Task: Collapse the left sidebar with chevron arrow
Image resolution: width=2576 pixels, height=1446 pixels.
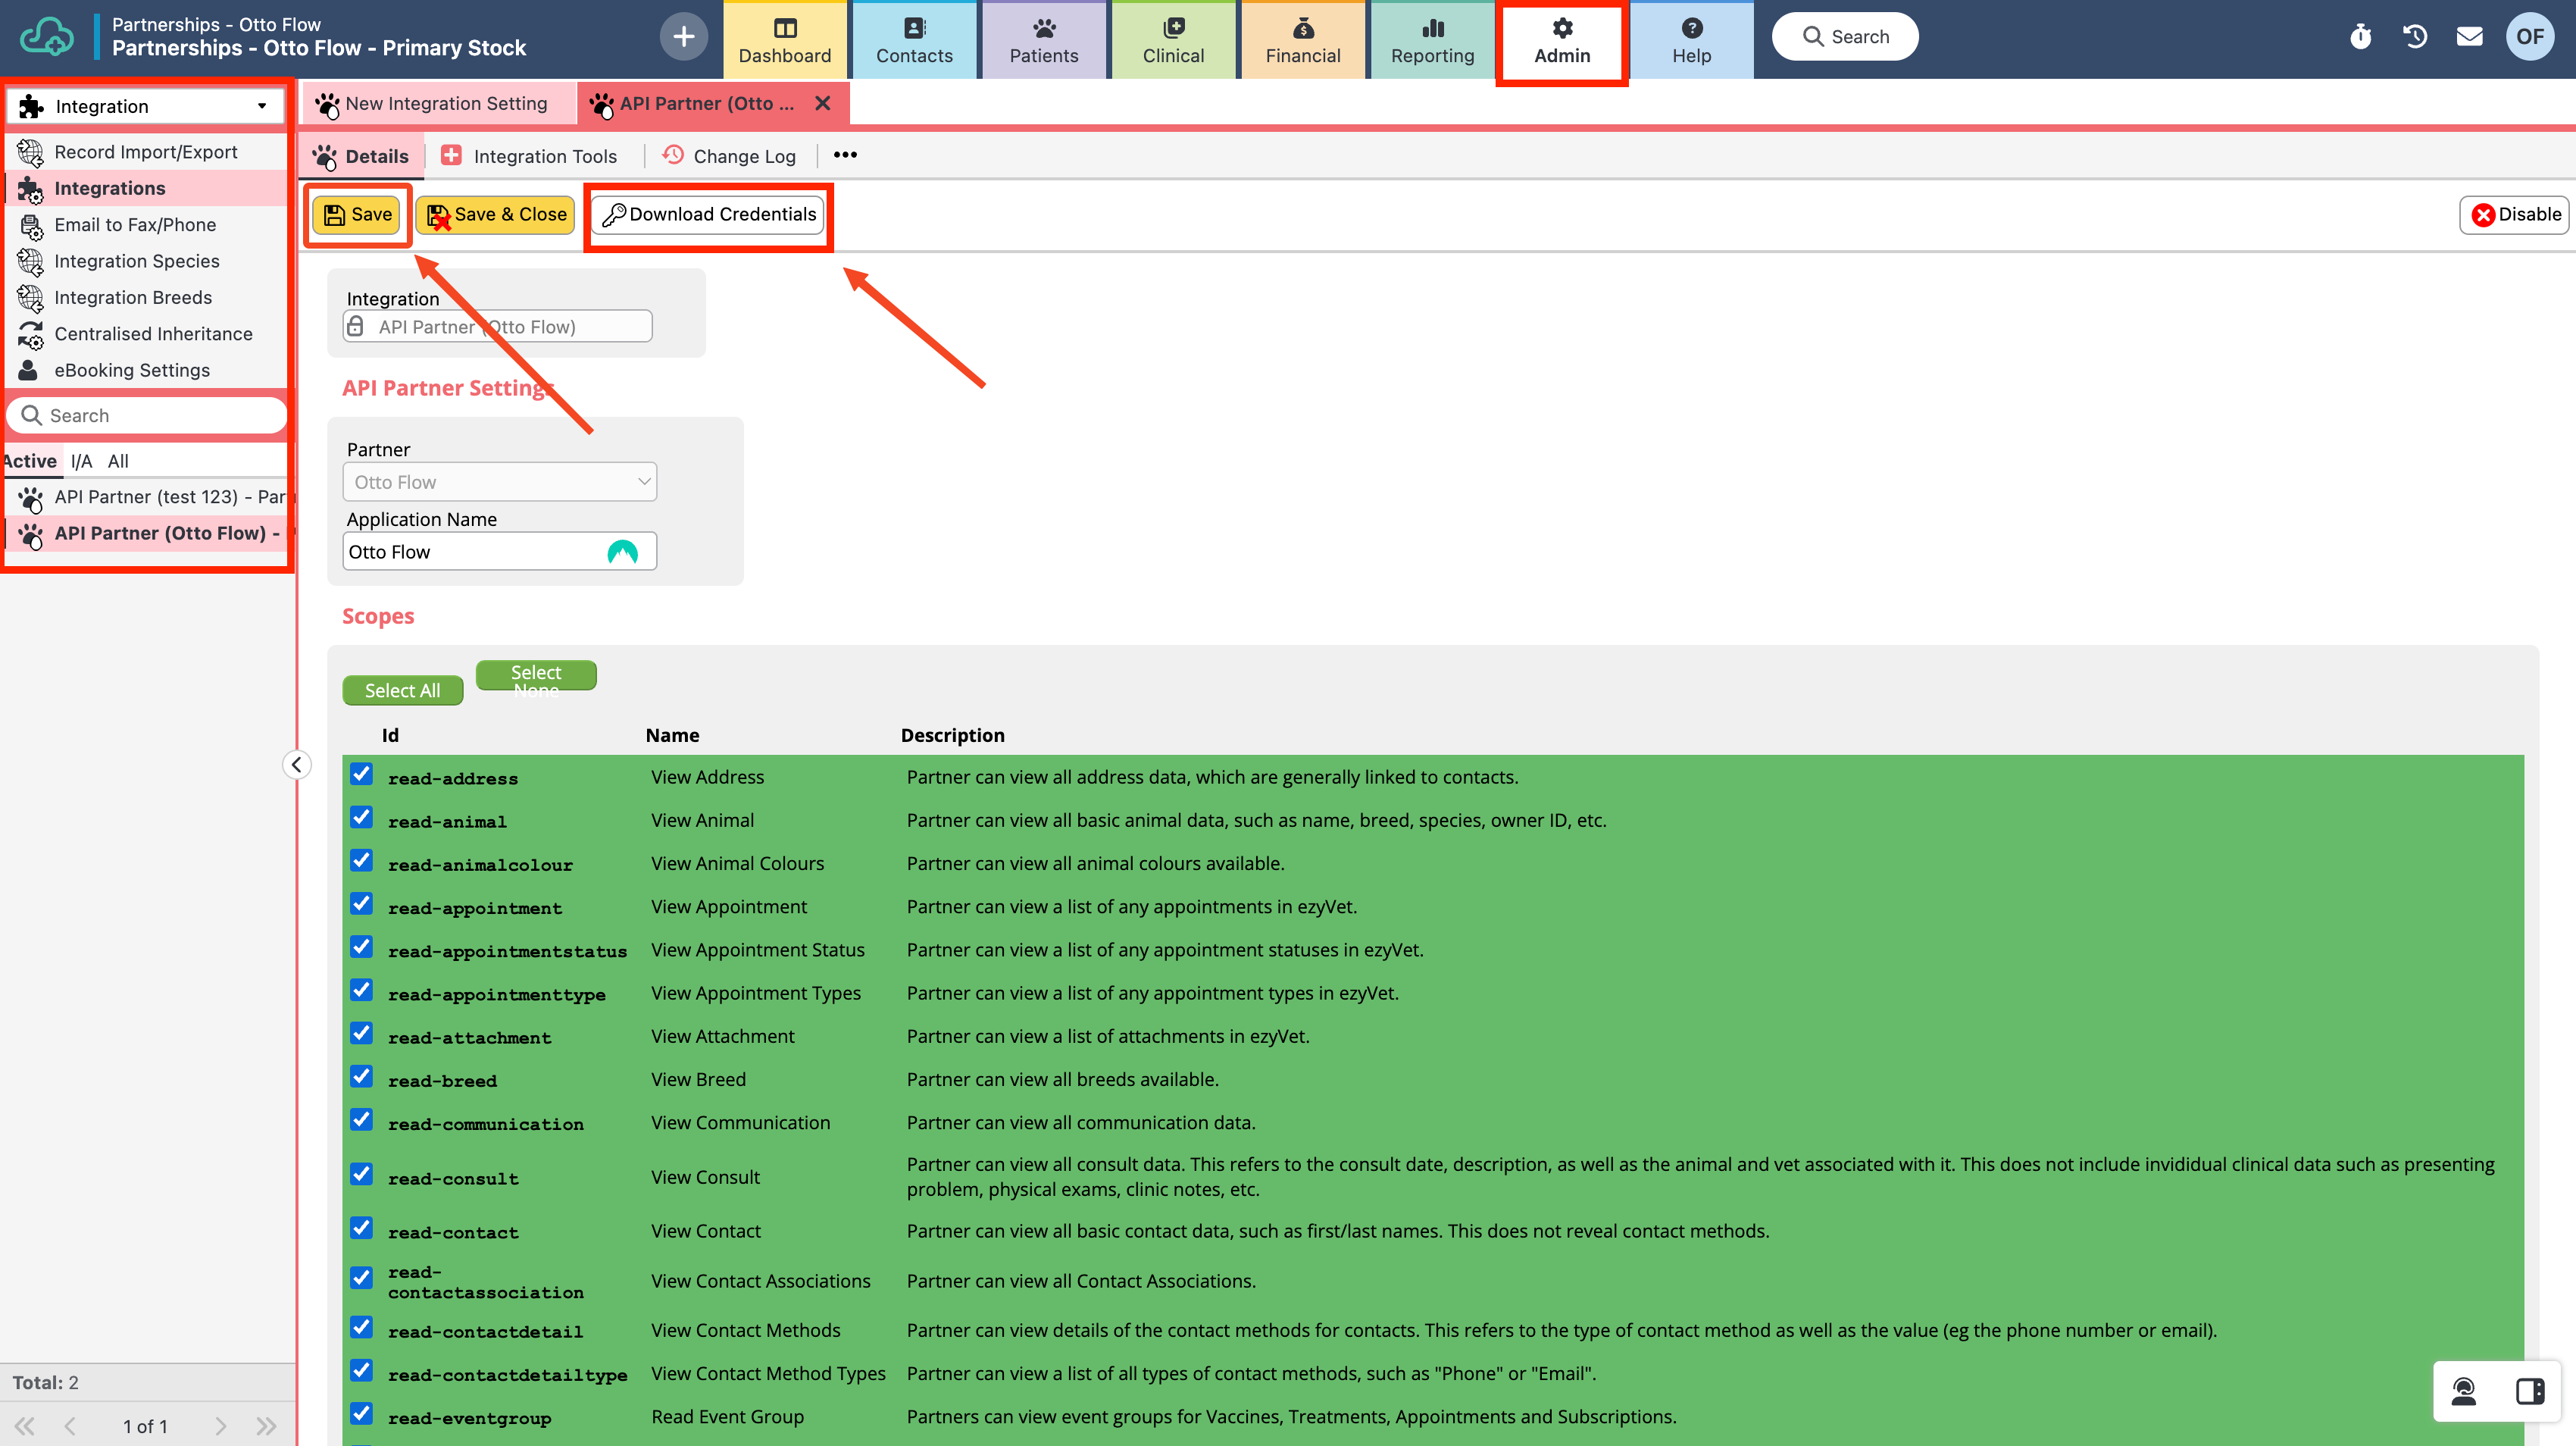Action: [296, 765]
